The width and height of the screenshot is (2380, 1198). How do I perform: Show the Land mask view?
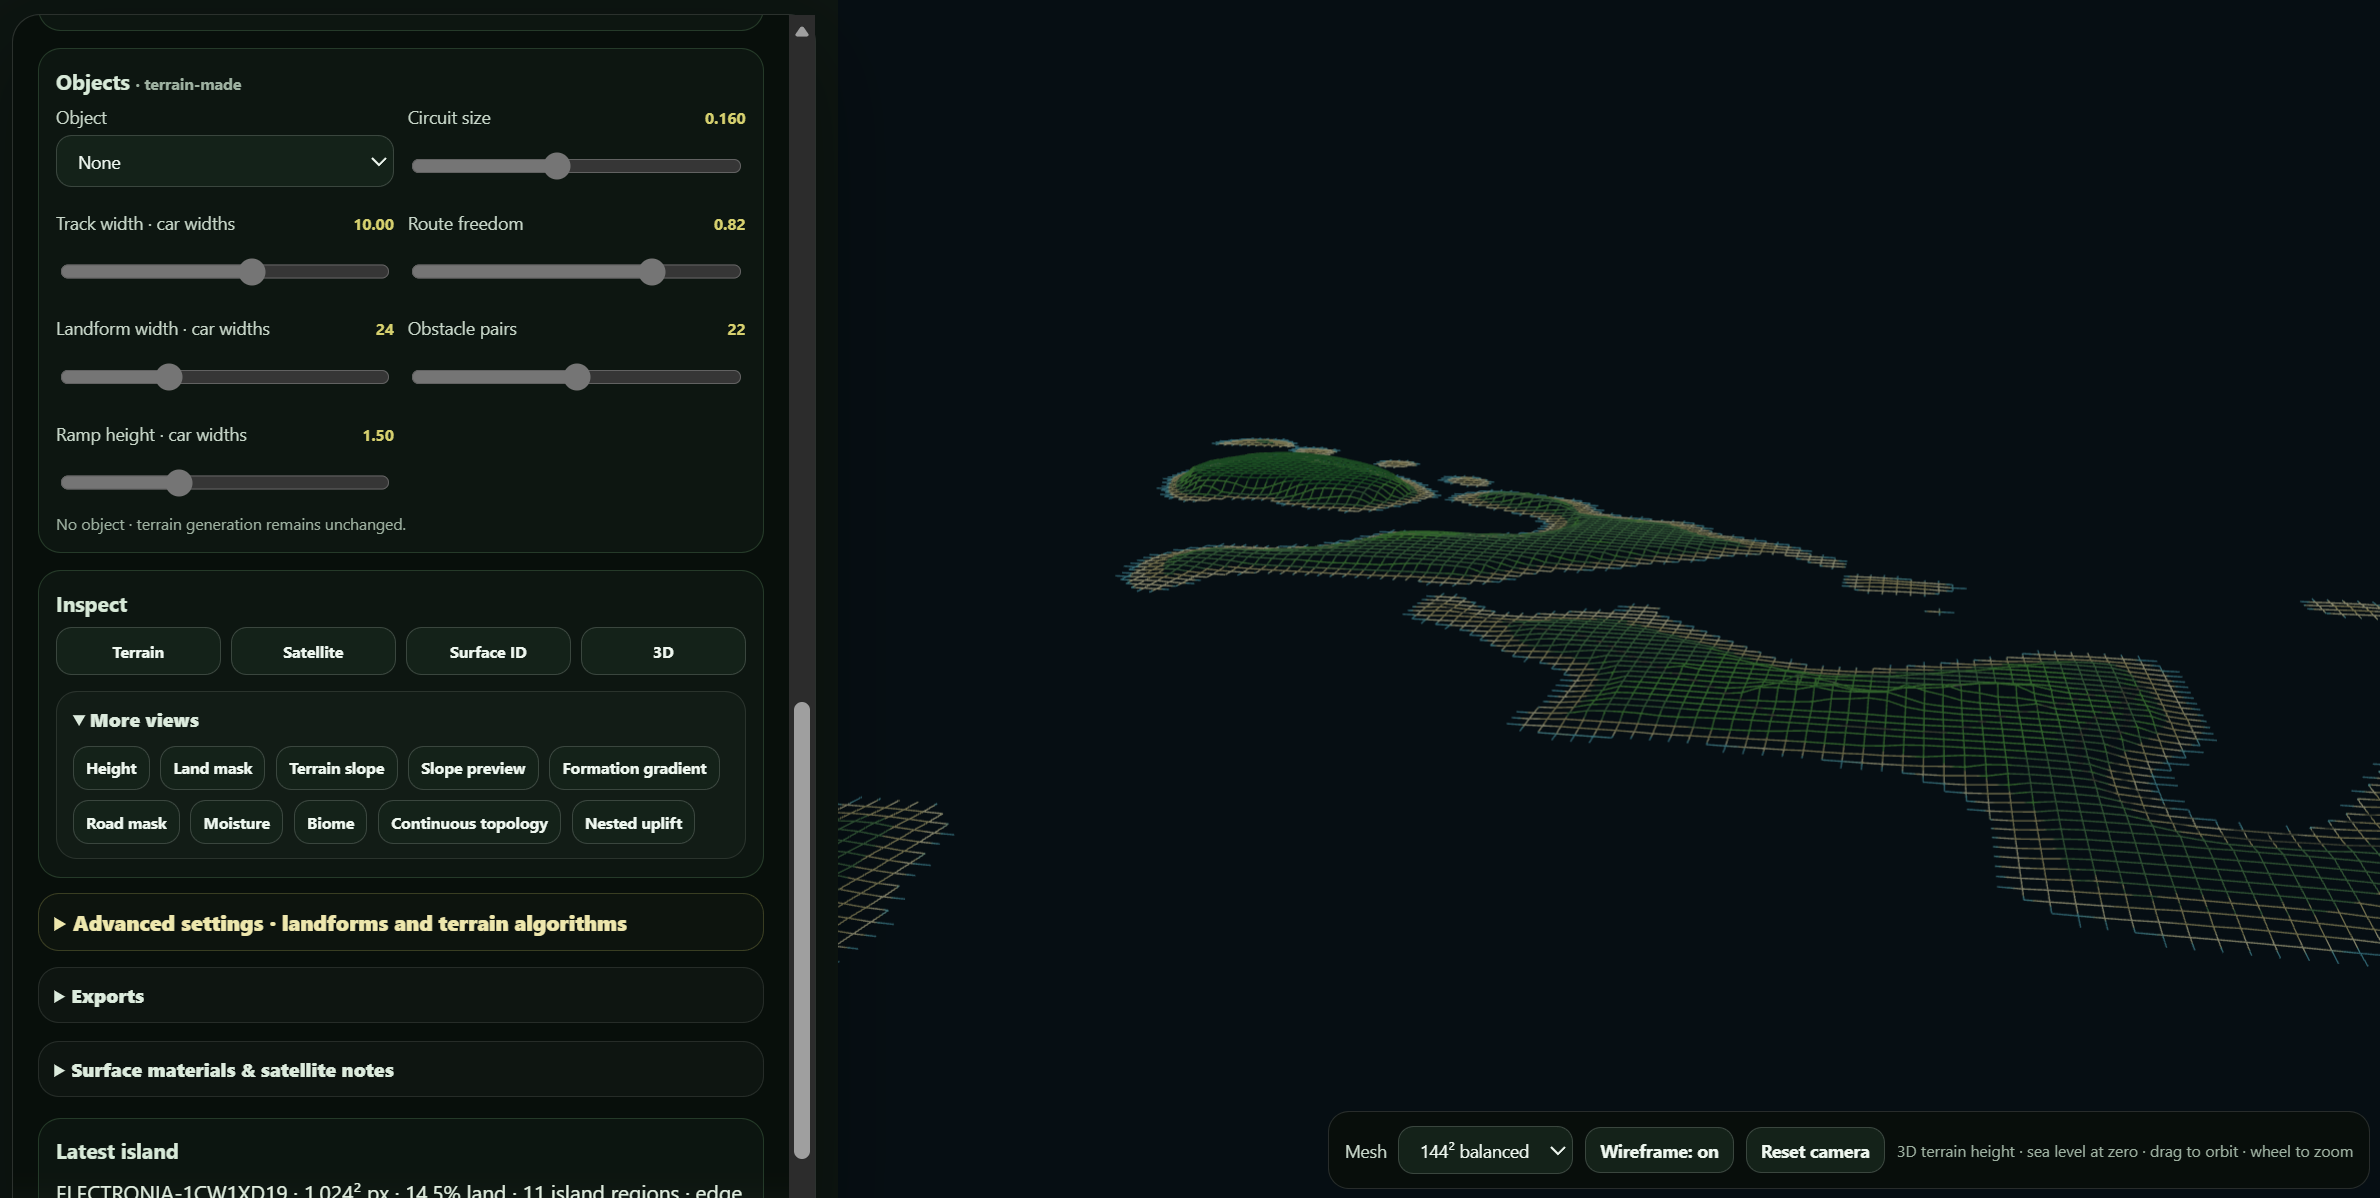coord(212,768)
